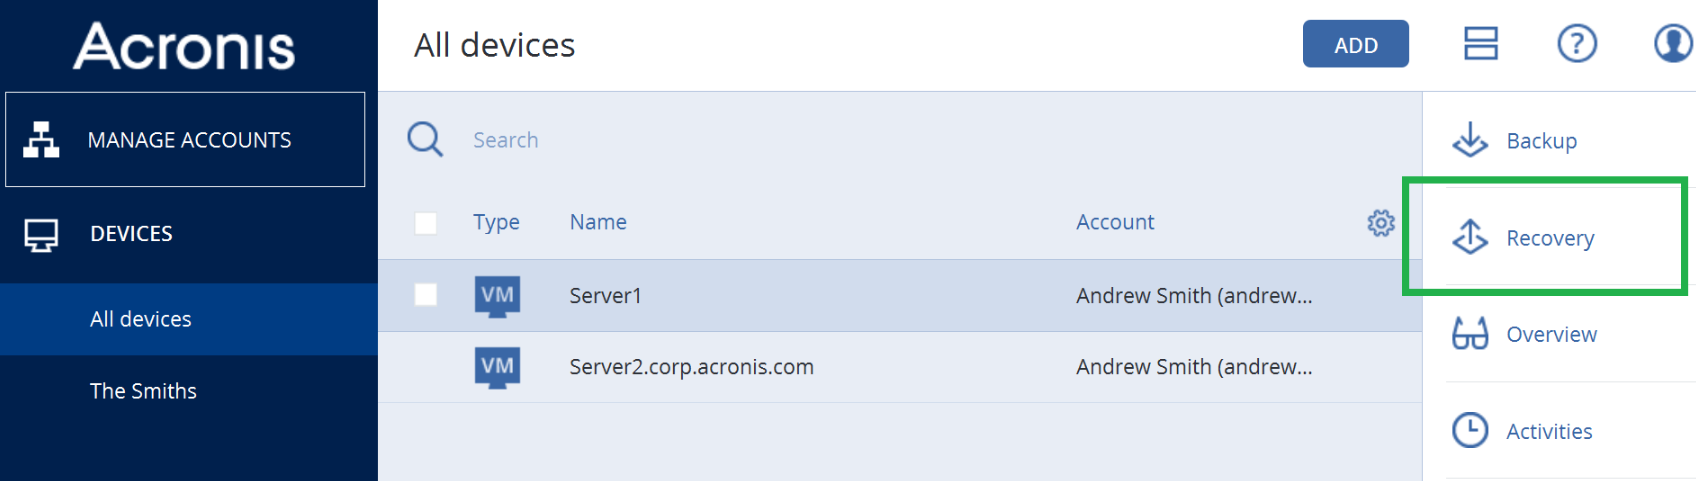This screenshot has height=481, width=1696.
Task: Expand the DEVICES section
Action: 189,234
